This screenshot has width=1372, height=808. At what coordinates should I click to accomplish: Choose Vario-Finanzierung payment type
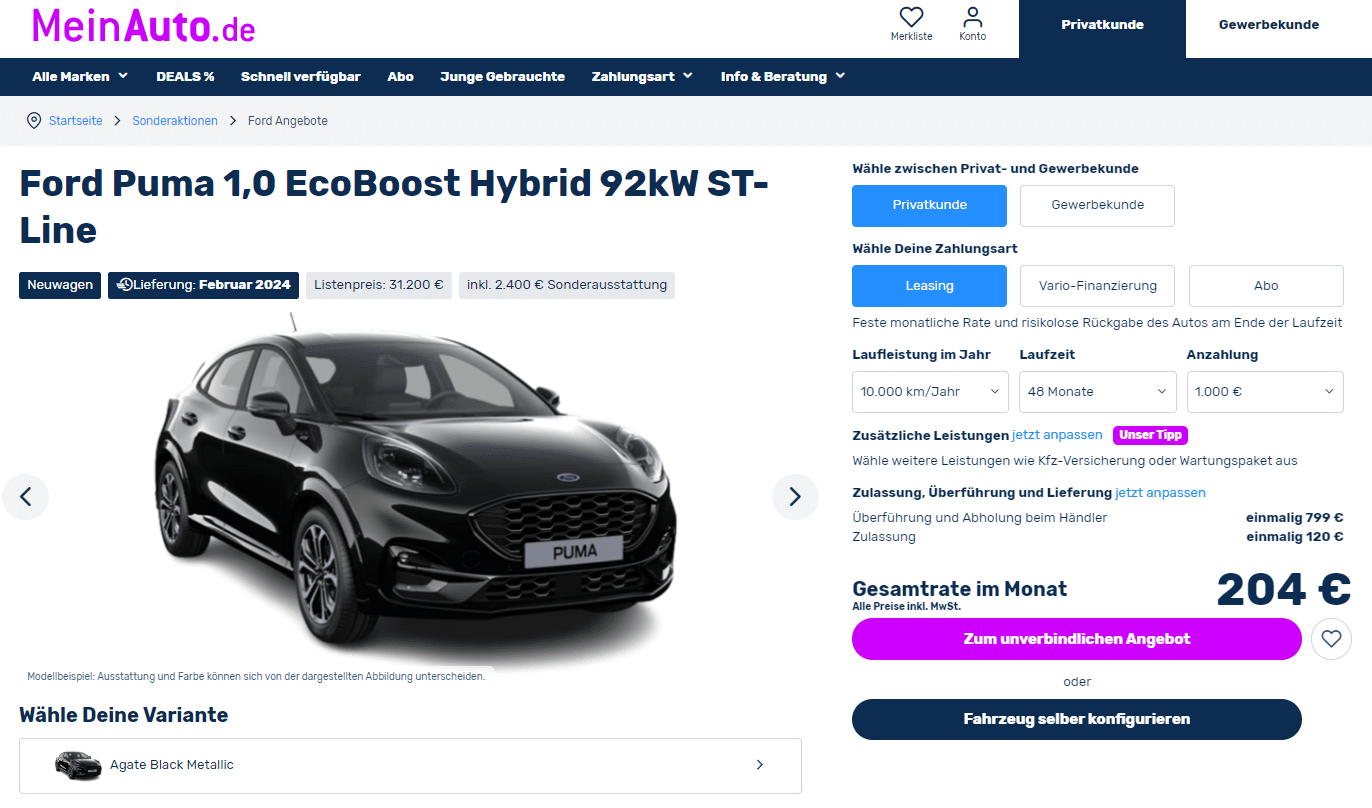1097,286
